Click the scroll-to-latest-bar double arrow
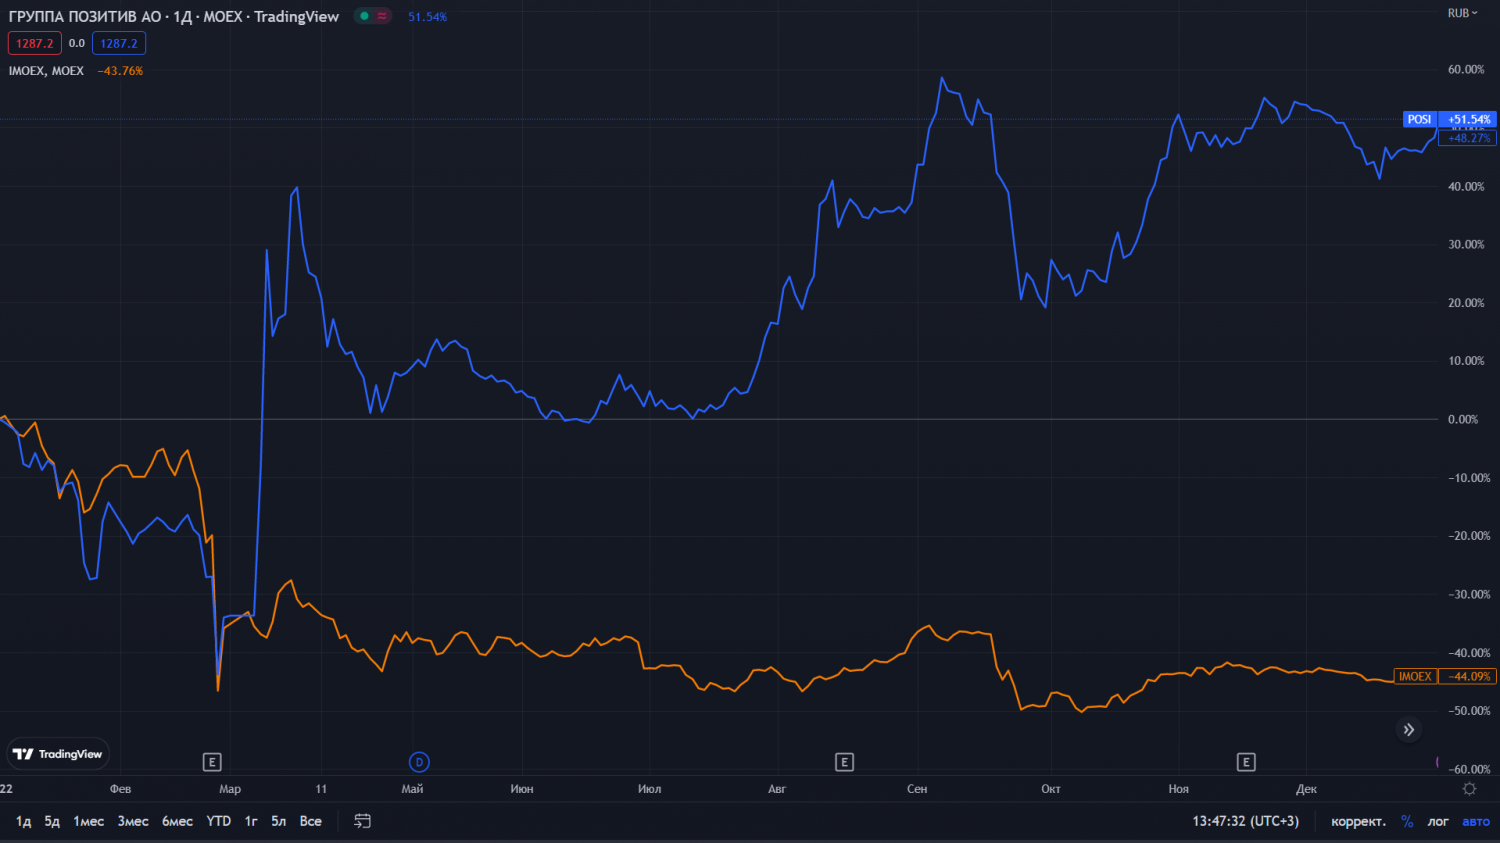The height and width of the screenshot is (843, 1500). (x=1408, y=730)
